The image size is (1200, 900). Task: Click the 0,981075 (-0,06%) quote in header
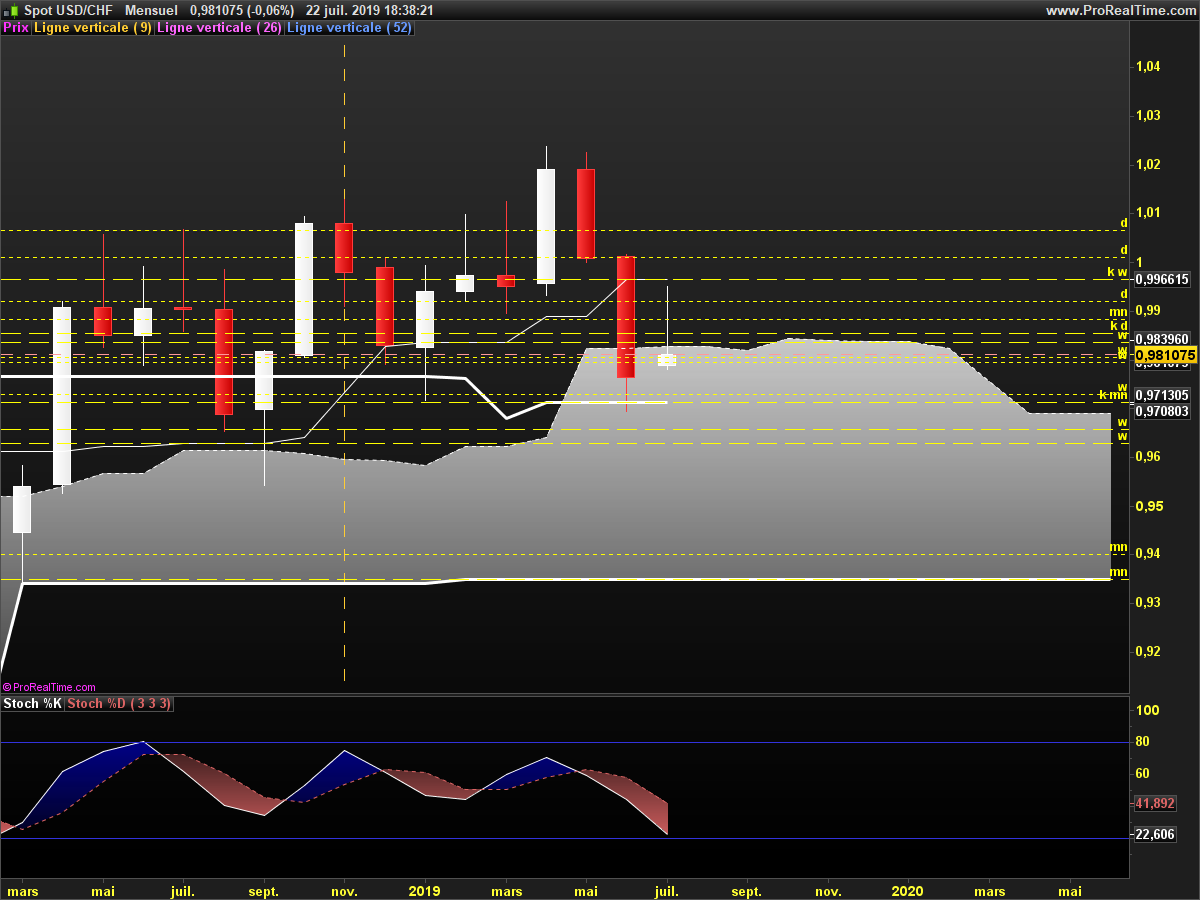tap(242, 10)
